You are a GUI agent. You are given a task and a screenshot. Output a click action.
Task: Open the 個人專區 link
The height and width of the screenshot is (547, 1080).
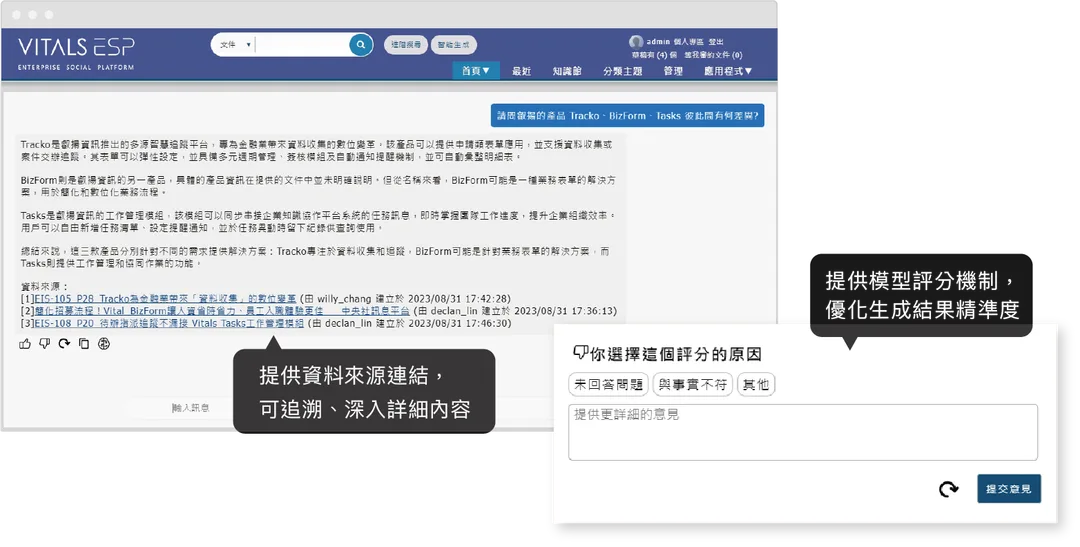pyautogui.click(x=689, y=42)
